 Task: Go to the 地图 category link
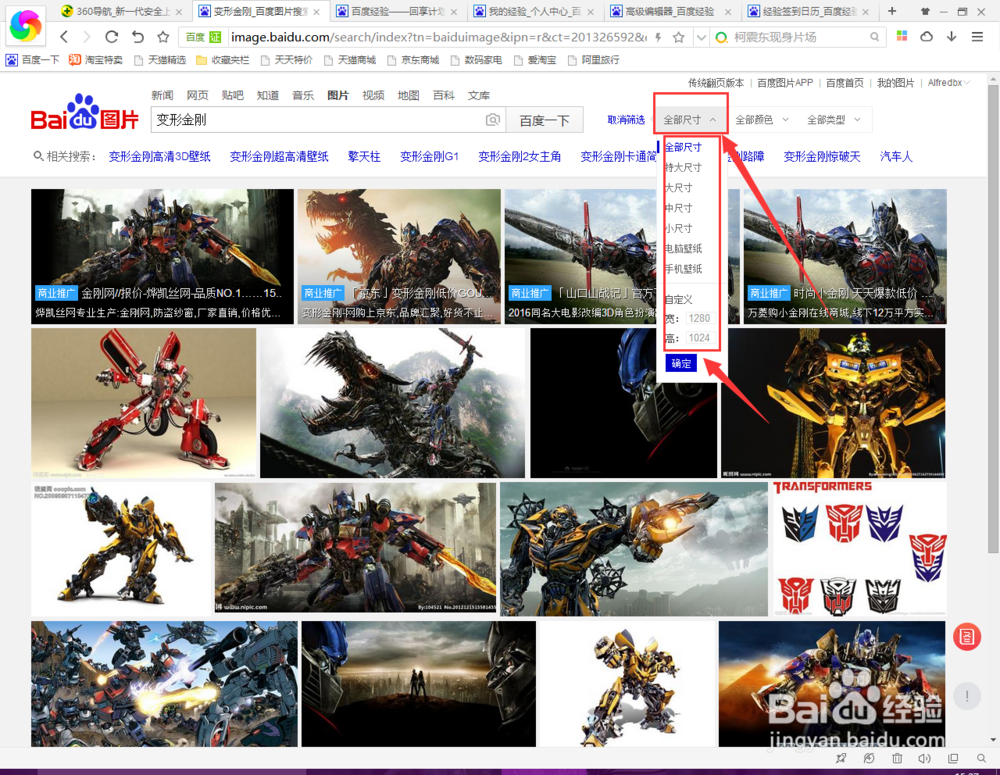click(x=408, y=96)
